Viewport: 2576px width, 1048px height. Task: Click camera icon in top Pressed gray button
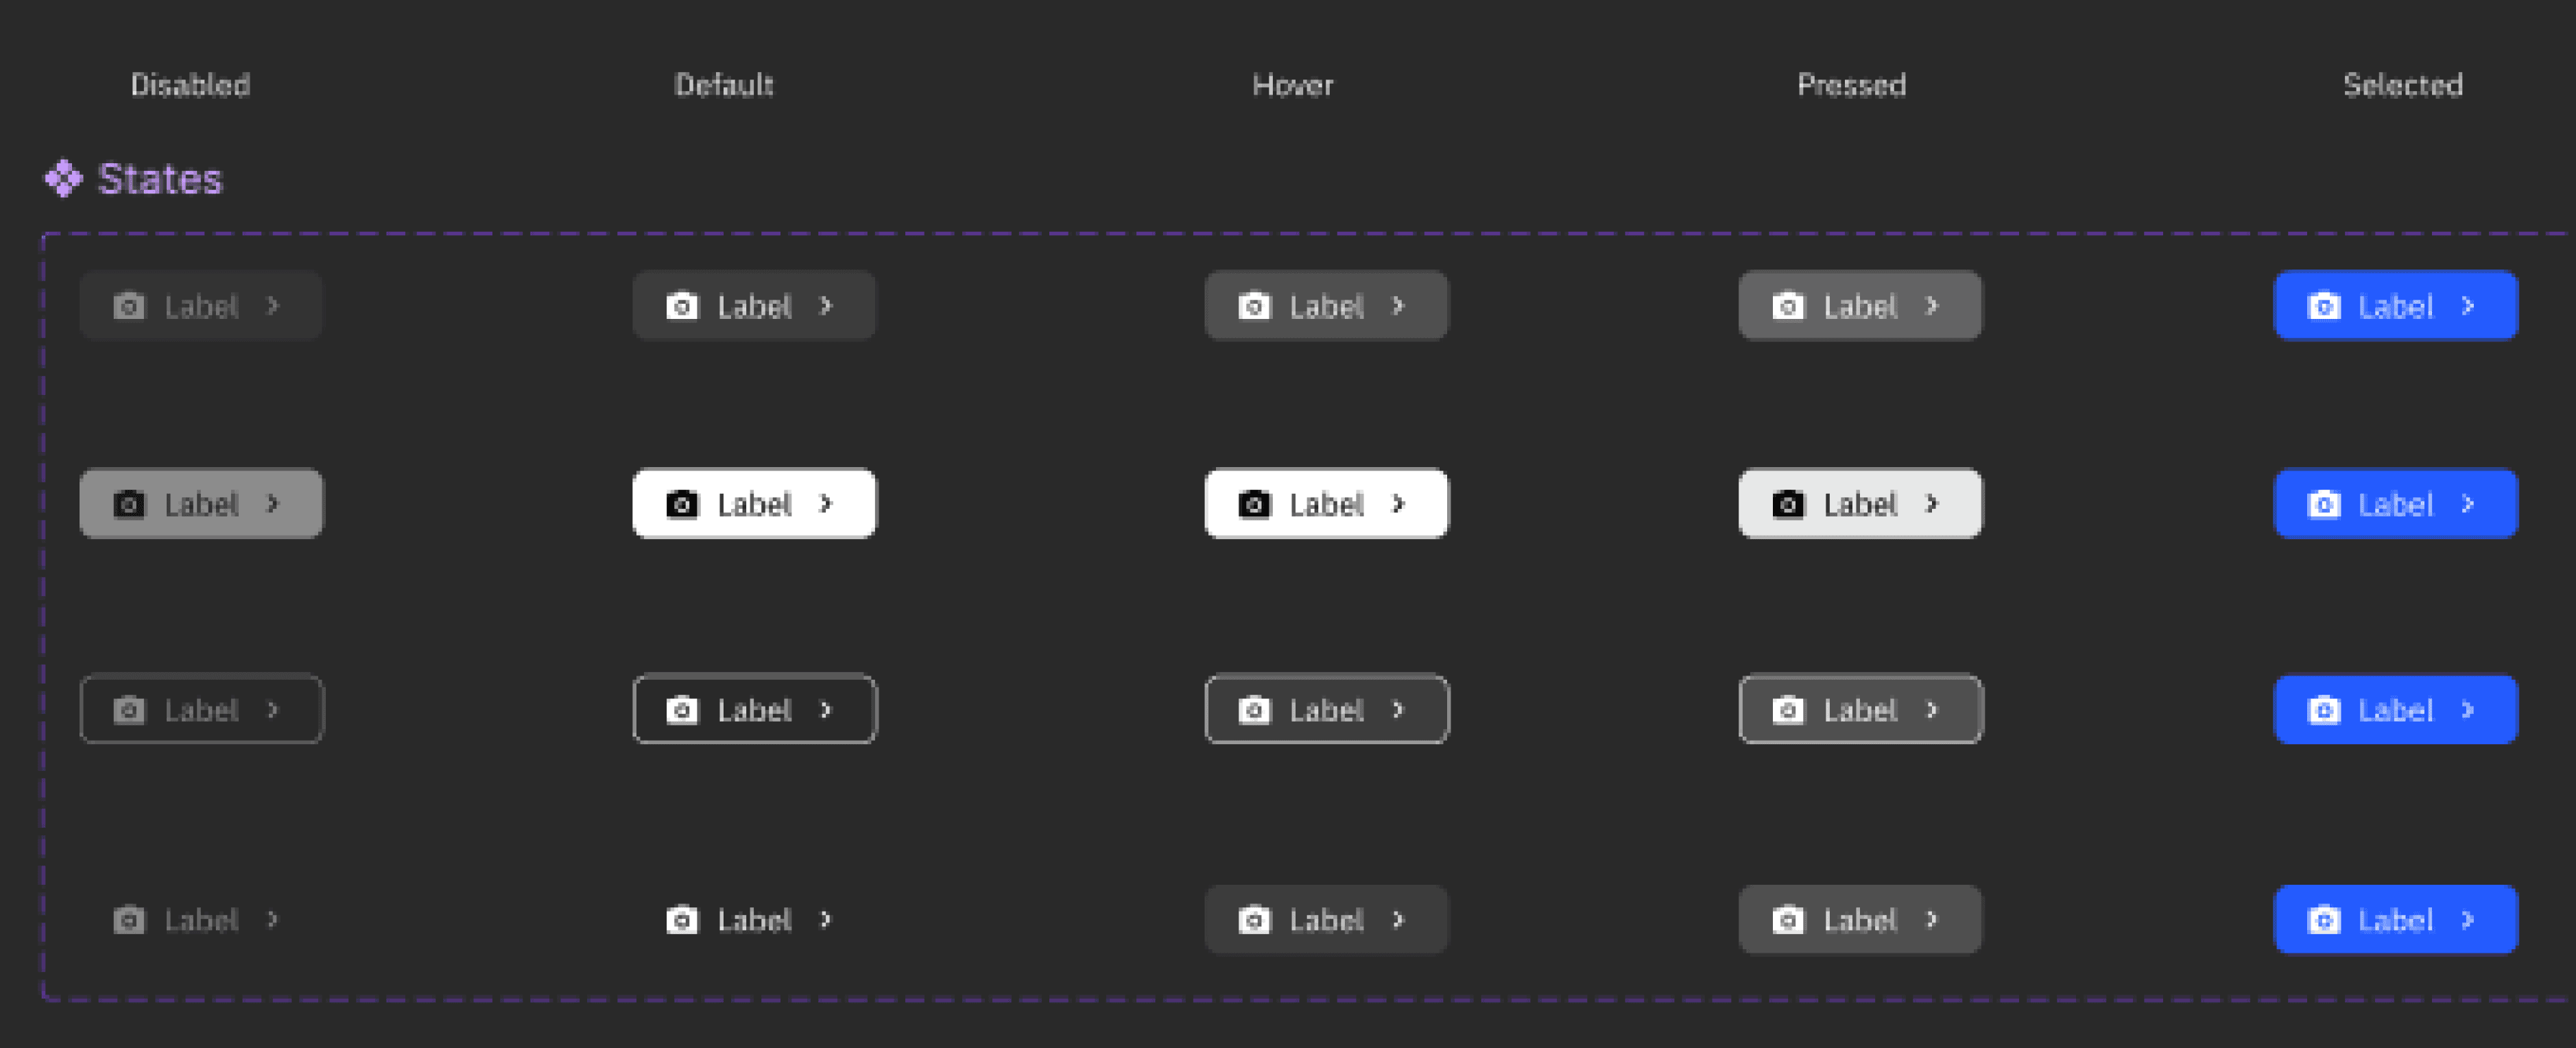pyautogui.click(x=1788, y=306)
